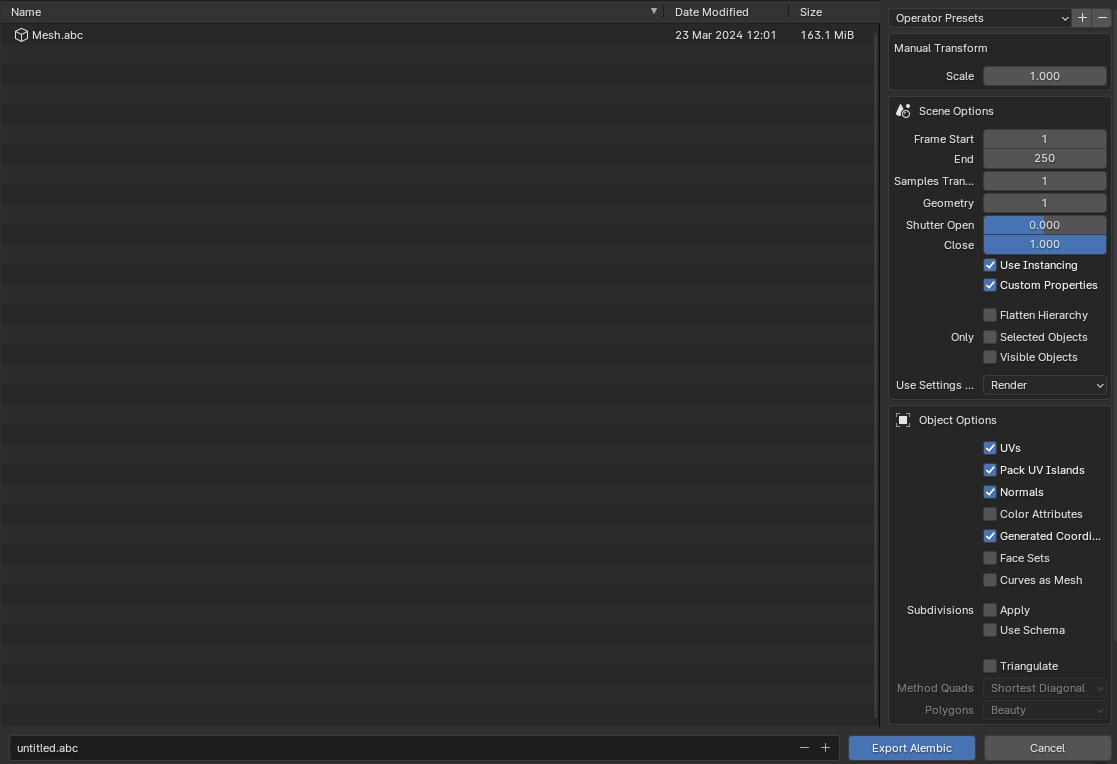Decrement filename number with minus icon
This screenshot has height=764, width=1117.
point(804,748)
